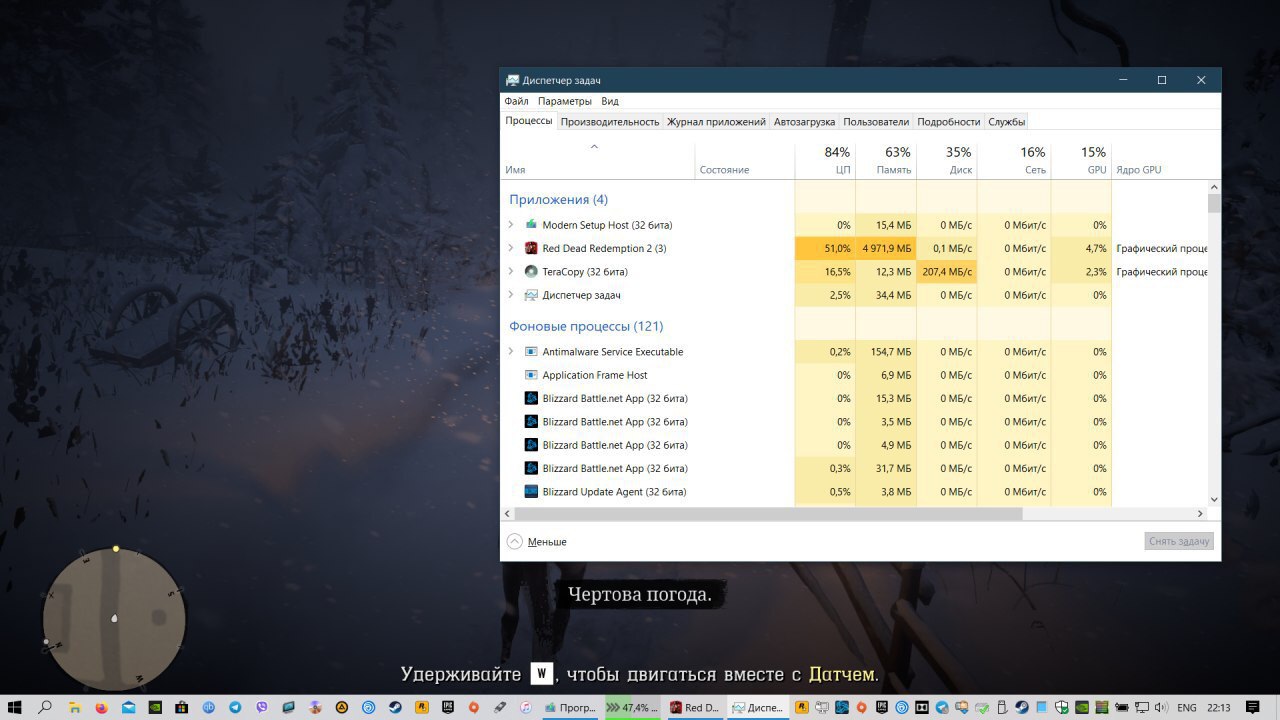Switch to the Производительность tab
The image size is (1280, 720).
[610, 121]
